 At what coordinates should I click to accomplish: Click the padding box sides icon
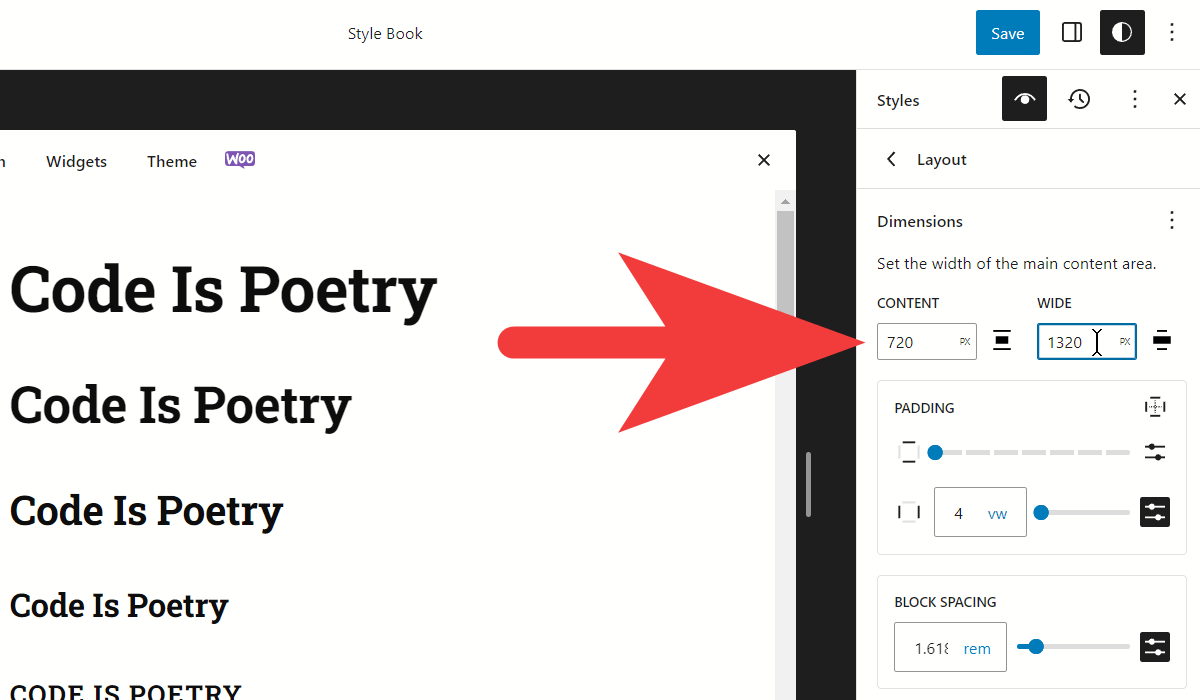[x=1155, y=407]
